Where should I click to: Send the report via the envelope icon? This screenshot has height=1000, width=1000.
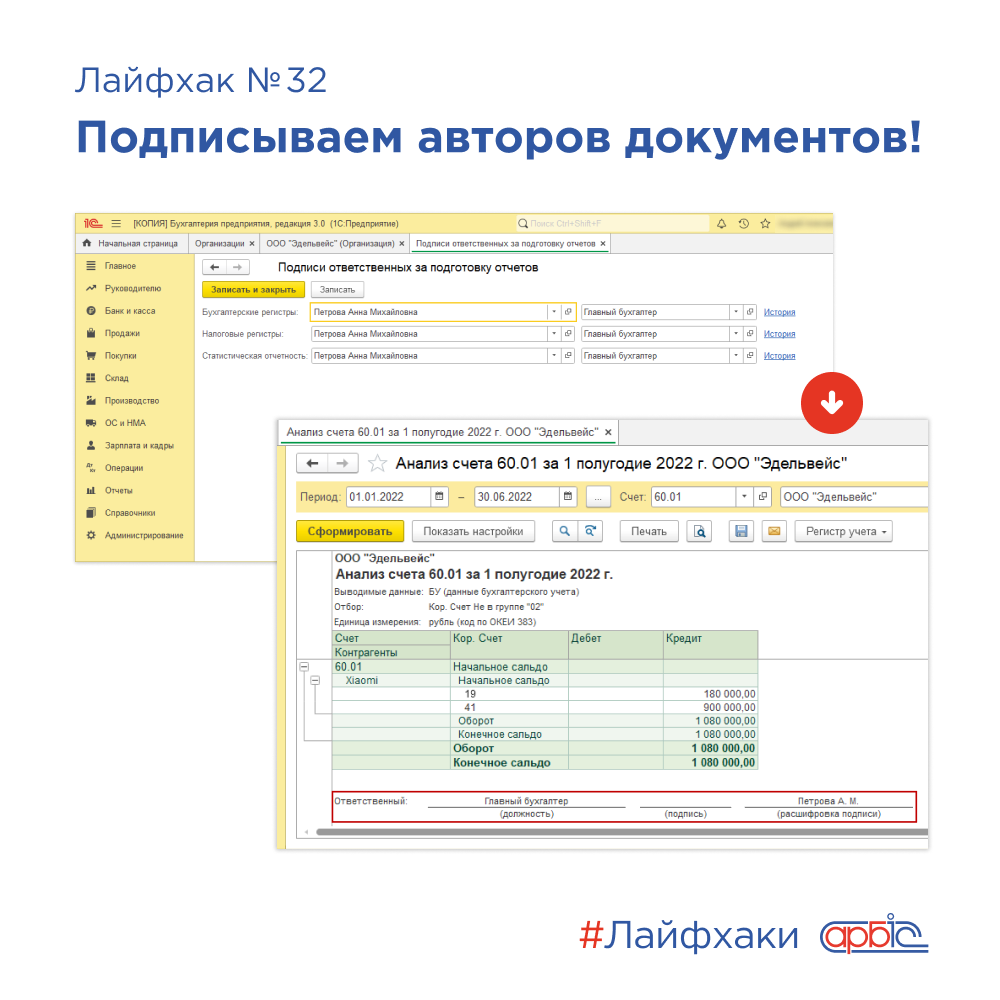(x=773, y=531)
